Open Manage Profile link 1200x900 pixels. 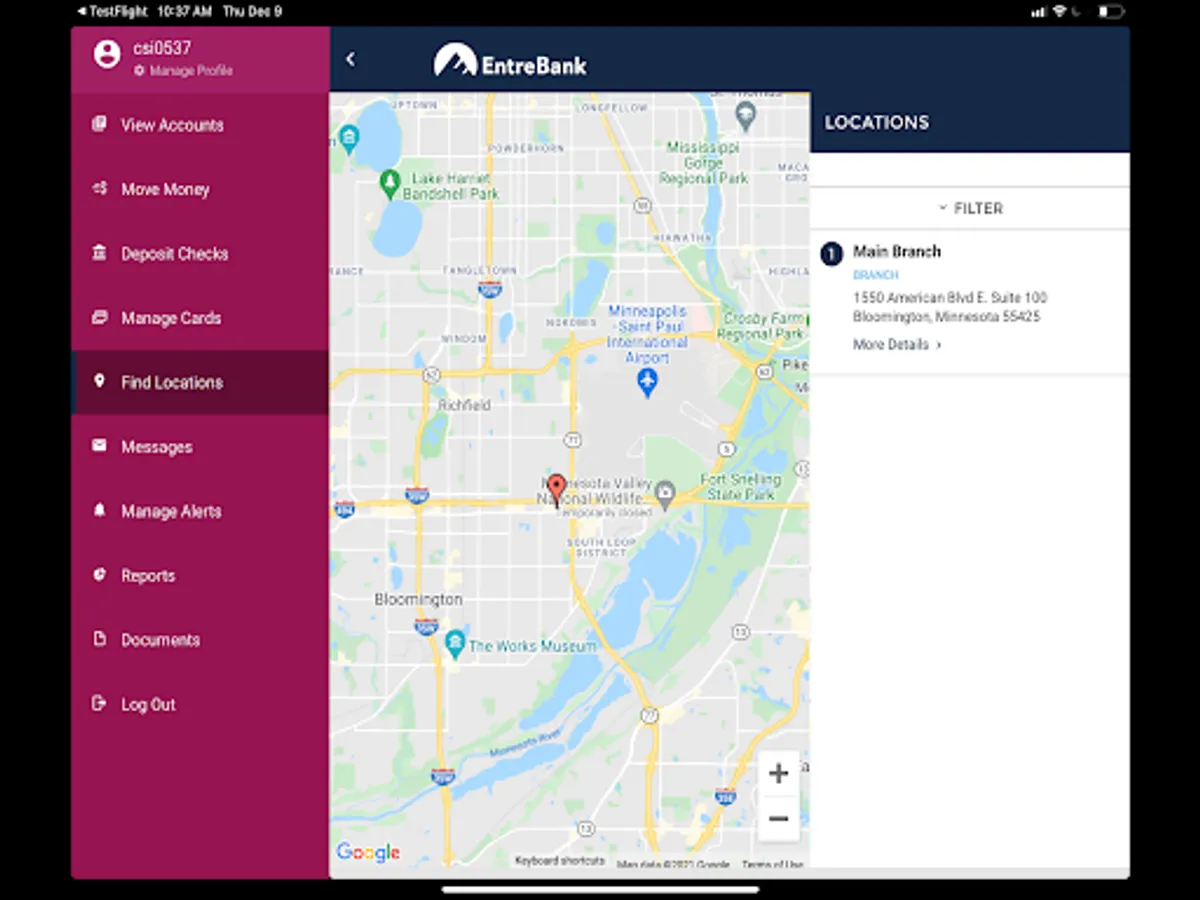point(183,71)
